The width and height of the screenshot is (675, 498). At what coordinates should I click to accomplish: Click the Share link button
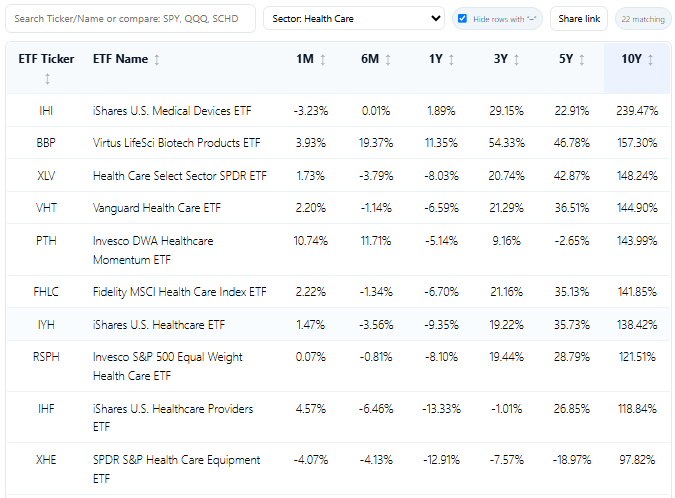pyautogui.click(x=579, y=19)
